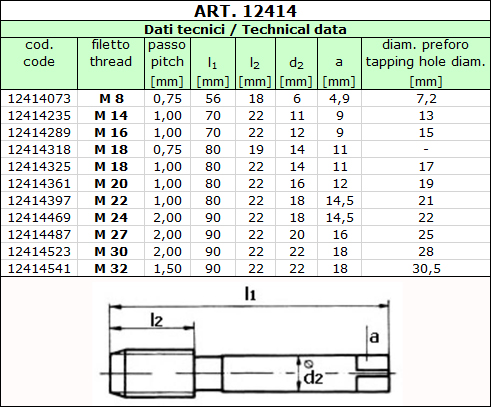Click the M 24 thread cell
The height and width of the screenshot is (407, 491).
click(x=111, y=218)
